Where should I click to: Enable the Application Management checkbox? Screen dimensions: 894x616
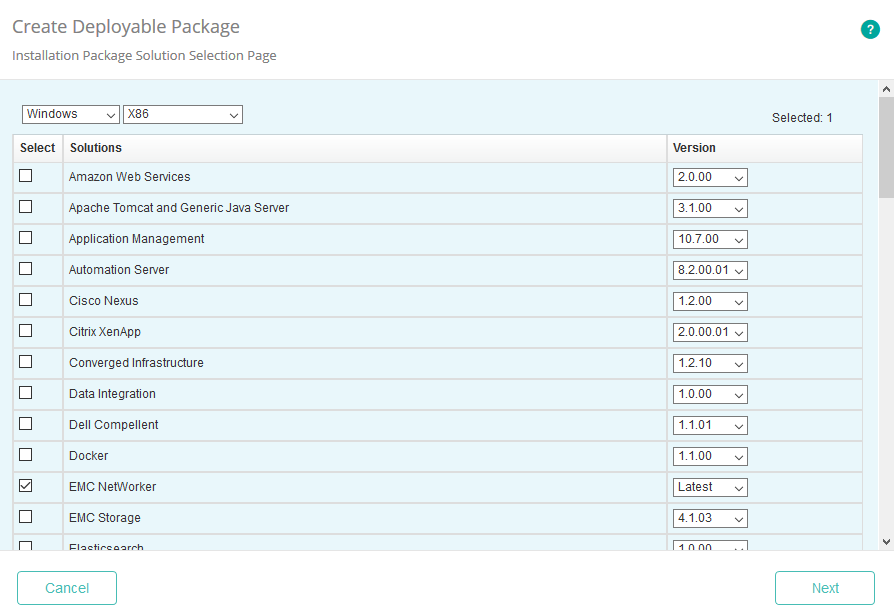pyautogui.click(x=25, y=237)
